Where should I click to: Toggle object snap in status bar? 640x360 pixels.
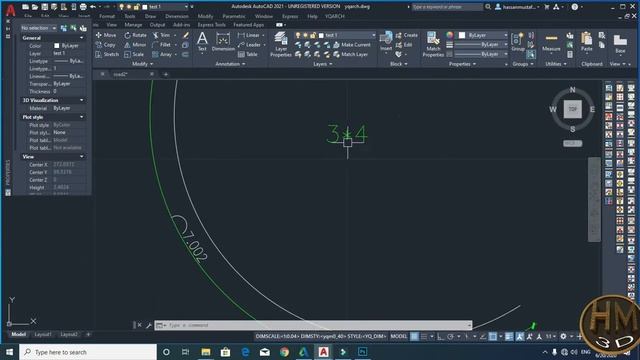493,336
